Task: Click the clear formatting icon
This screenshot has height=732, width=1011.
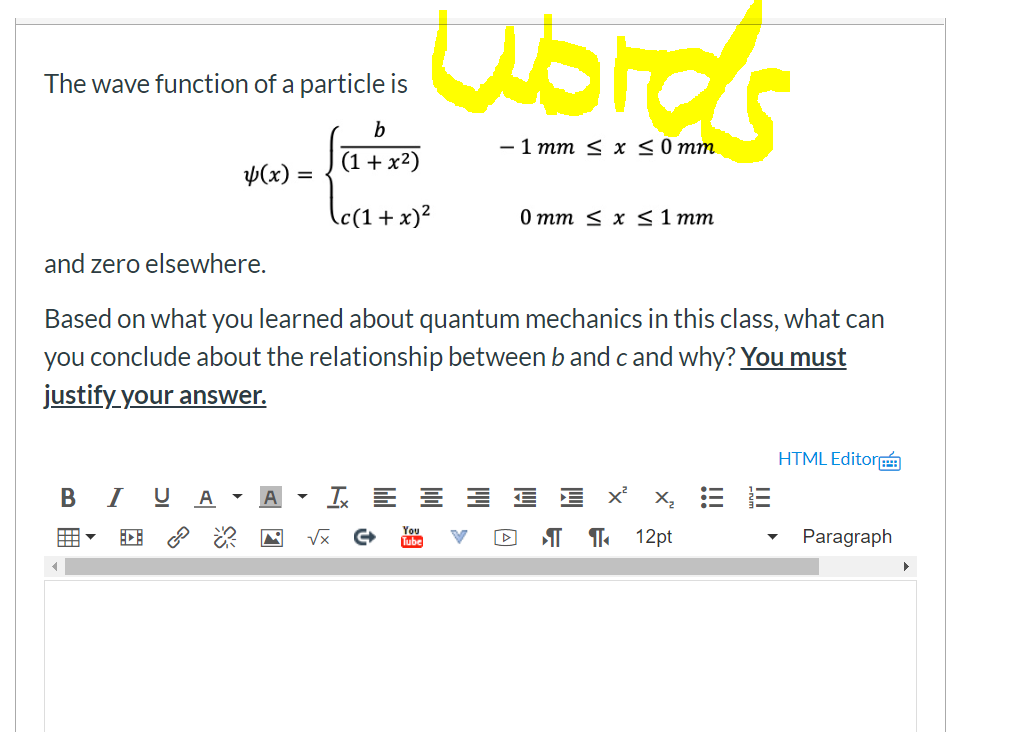Action: (x=337, y=496)
